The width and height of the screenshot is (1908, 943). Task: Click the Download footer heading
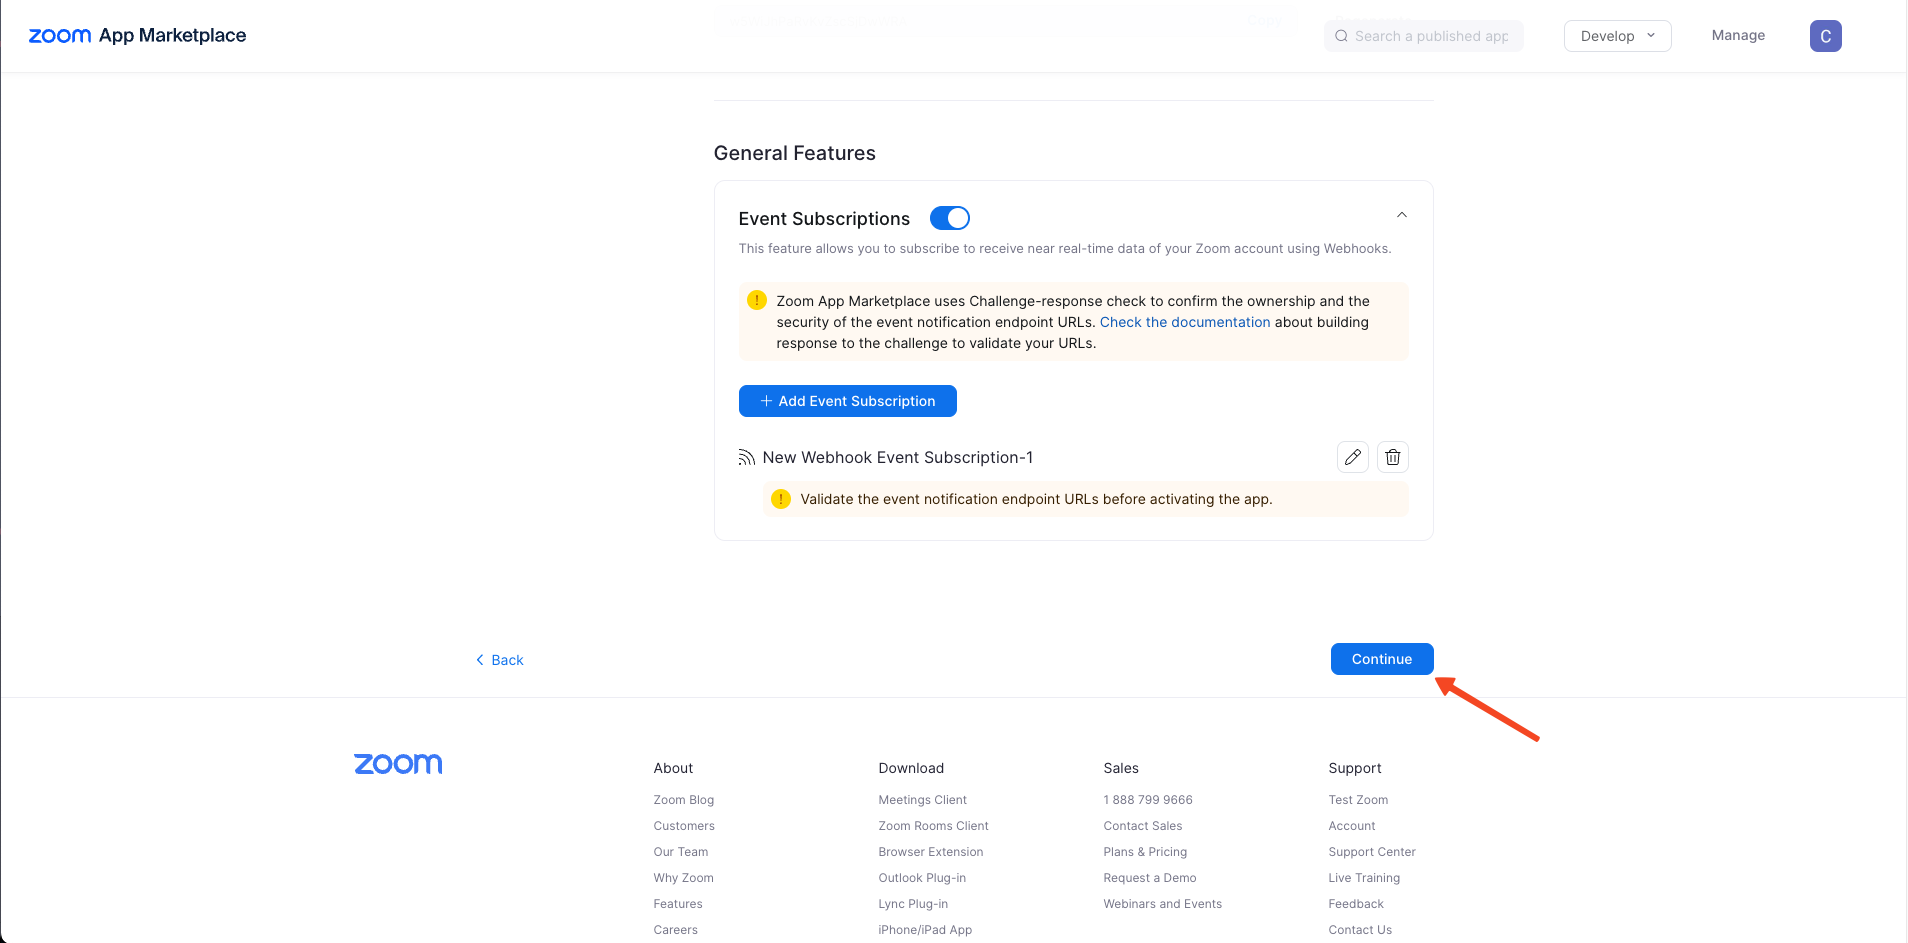(x=911, y=768)
